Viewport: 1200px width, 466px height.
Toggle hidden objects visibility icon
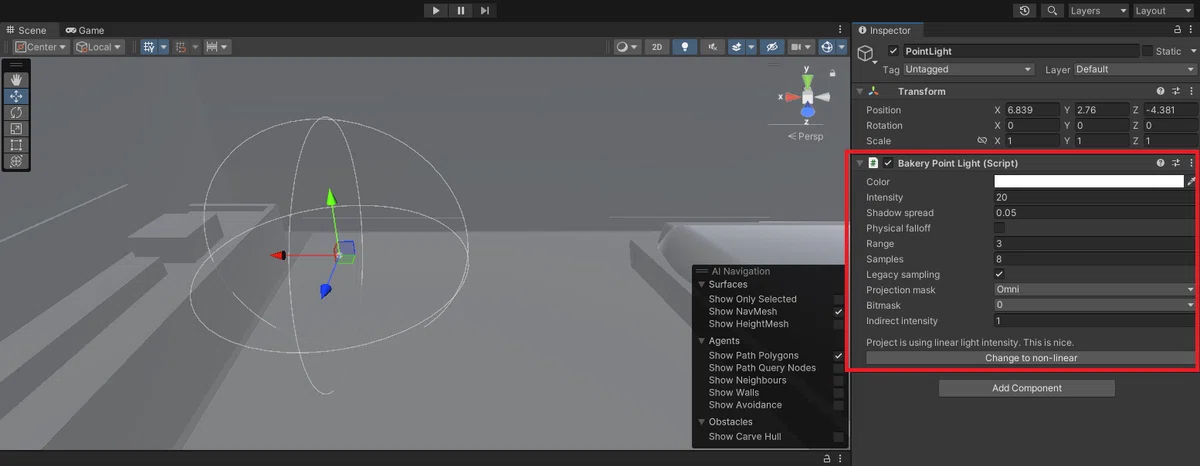[x=770, y=47]
